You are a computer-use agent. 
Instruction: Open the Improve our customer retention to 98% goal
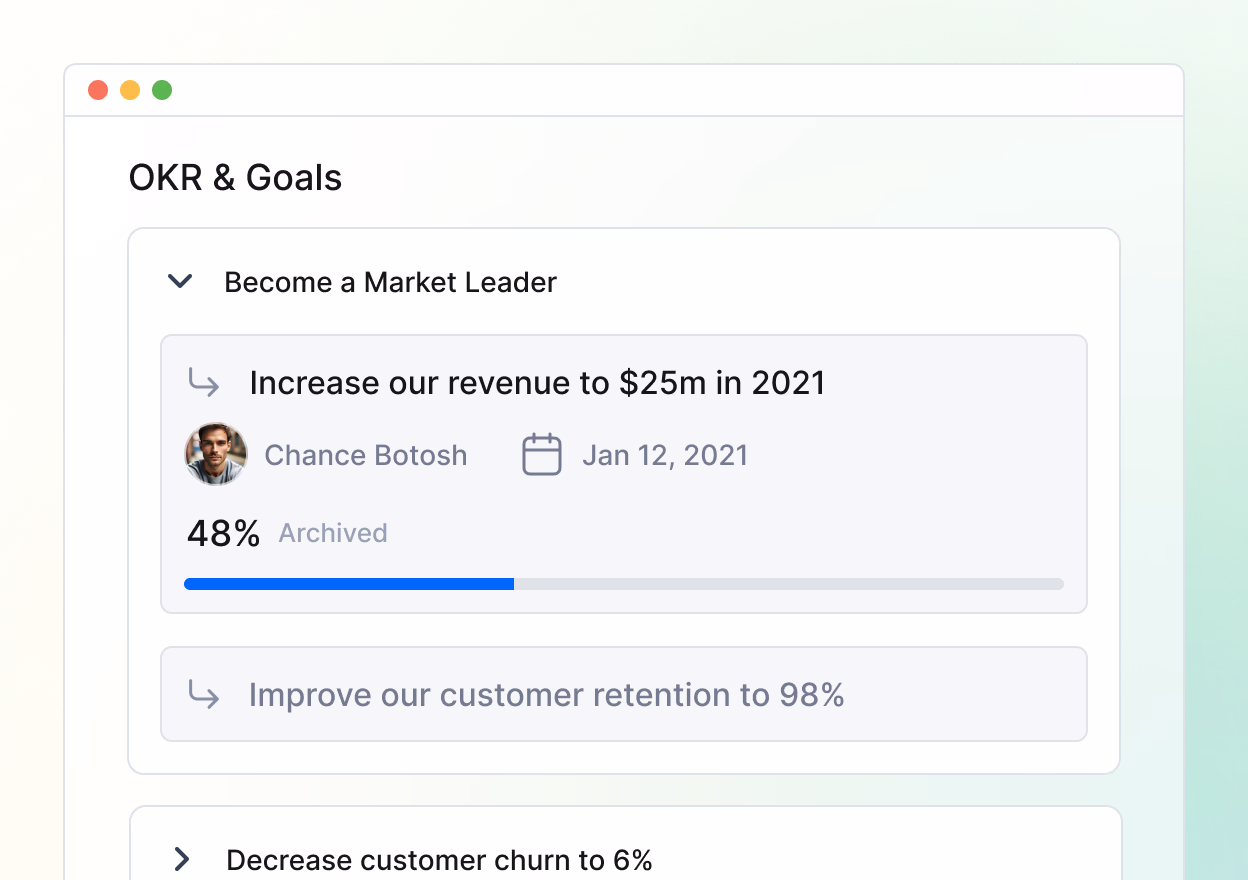click(x=546, y=695)
